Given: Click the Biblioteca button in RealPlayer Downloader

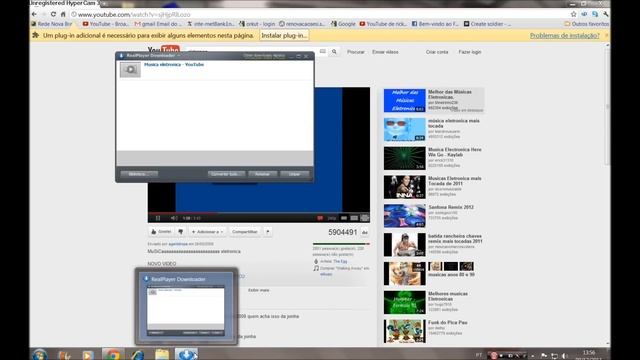Looking at the screenshot, I should point(139,174).
